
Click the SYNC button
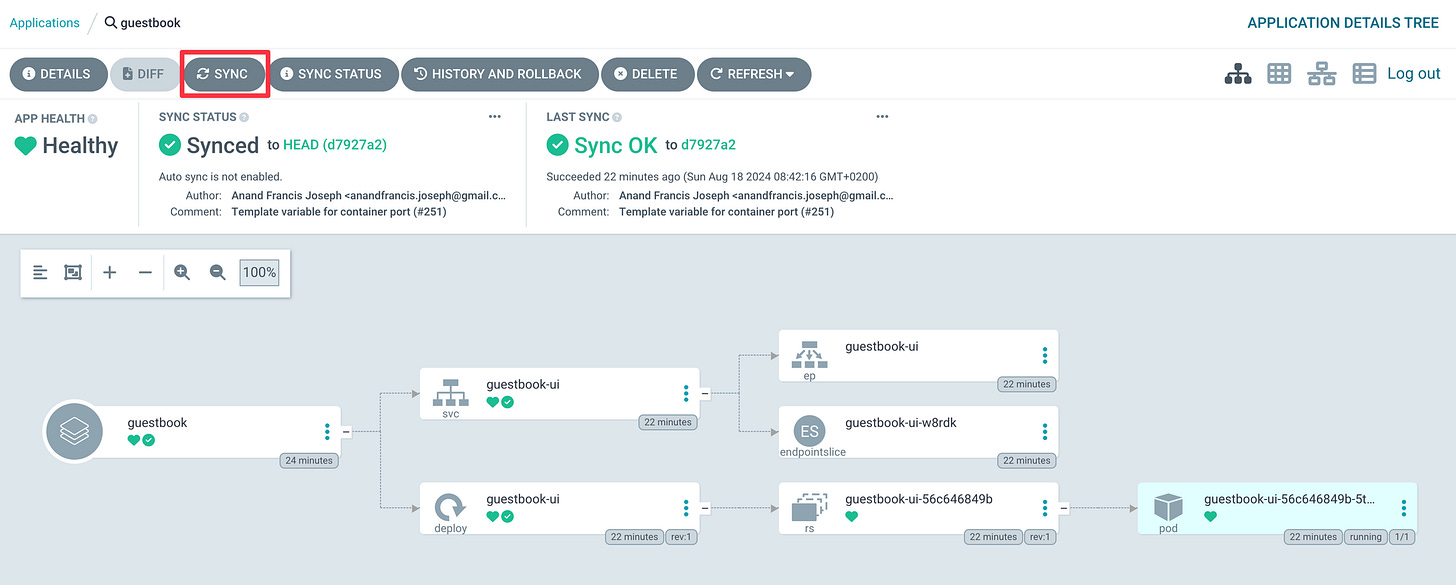coord(224,73)
